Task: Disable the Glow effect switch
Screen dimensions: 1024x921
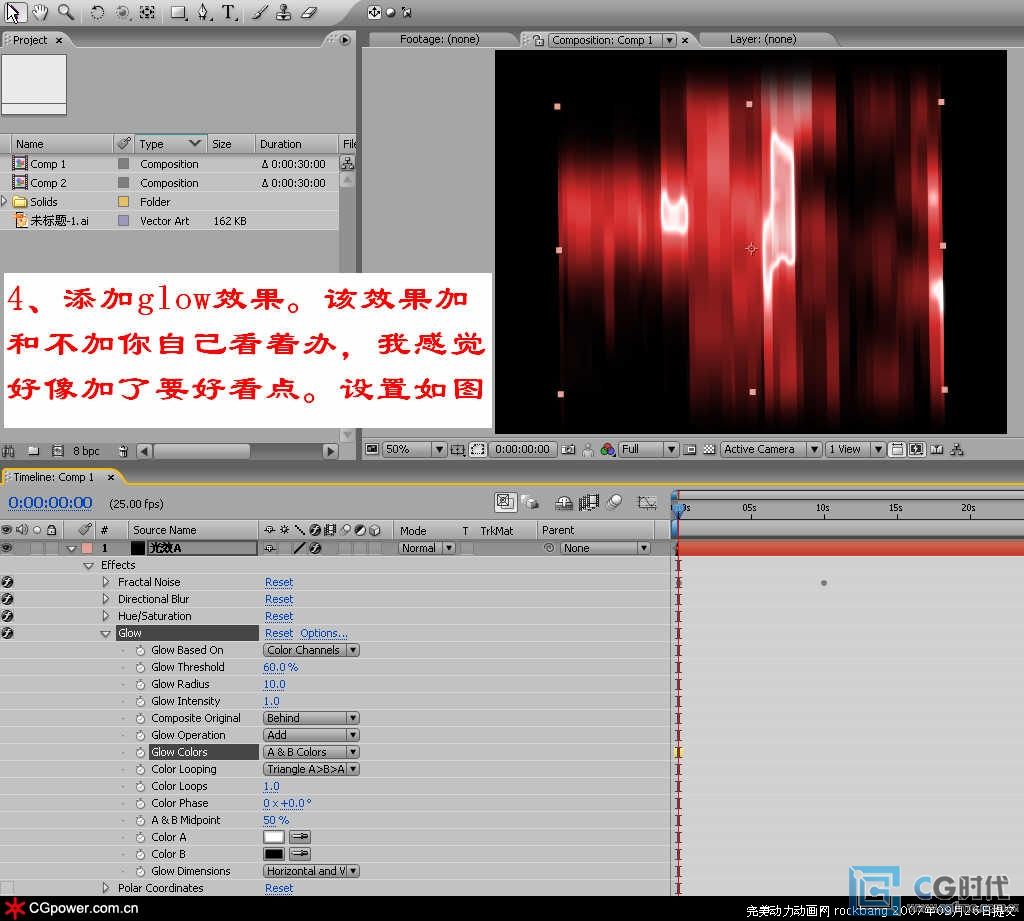Action: (x=7, y=633)
